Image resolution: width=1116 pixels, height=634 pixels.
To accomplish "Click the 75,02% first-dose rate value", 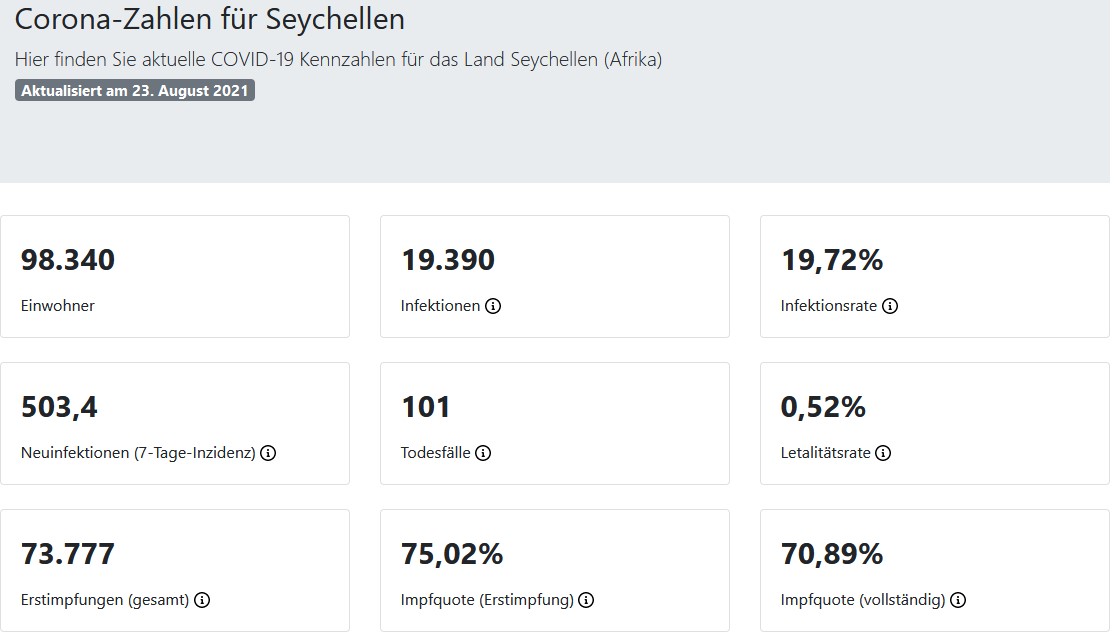I will [452, 553].
